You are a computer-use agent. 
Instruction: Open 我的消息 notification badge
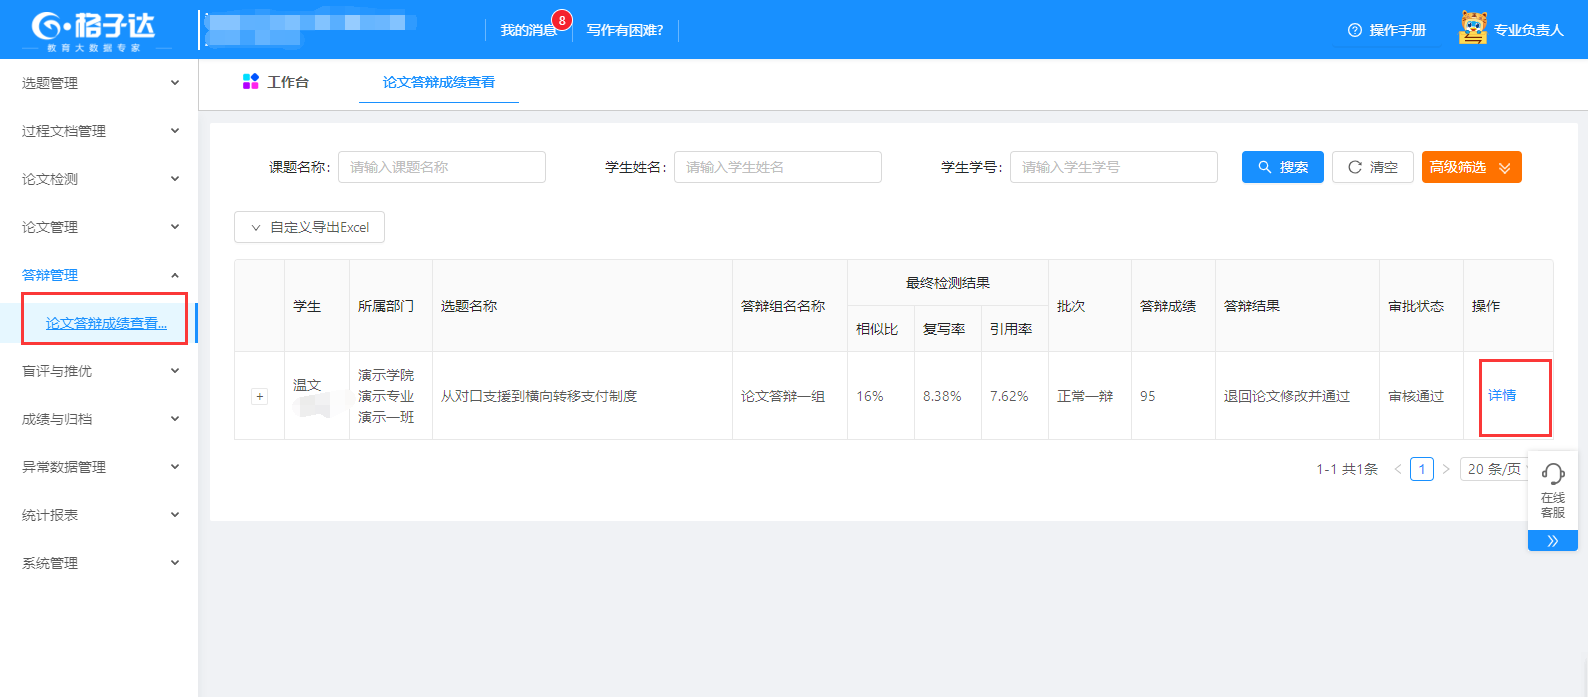click(x=562, y=20)
